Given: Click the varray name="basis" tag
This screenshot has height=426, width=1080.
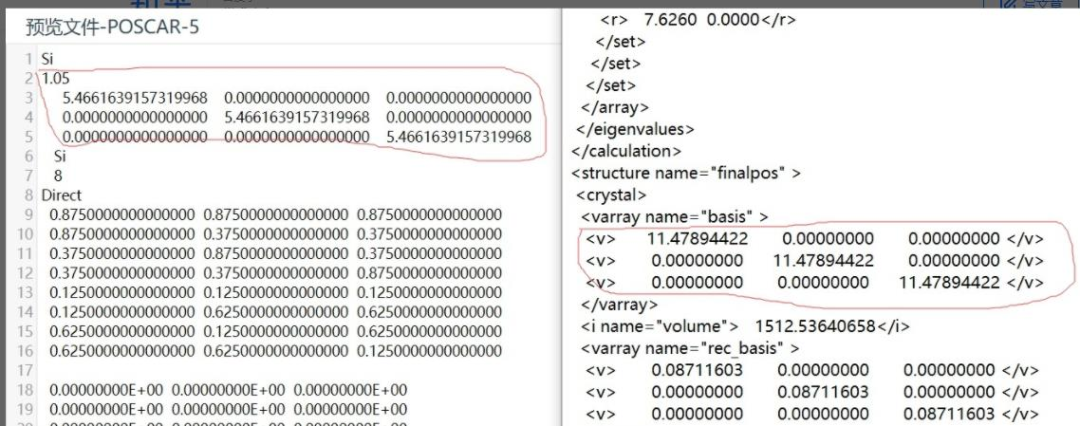Looking at the screenshot, I should 674,217.
